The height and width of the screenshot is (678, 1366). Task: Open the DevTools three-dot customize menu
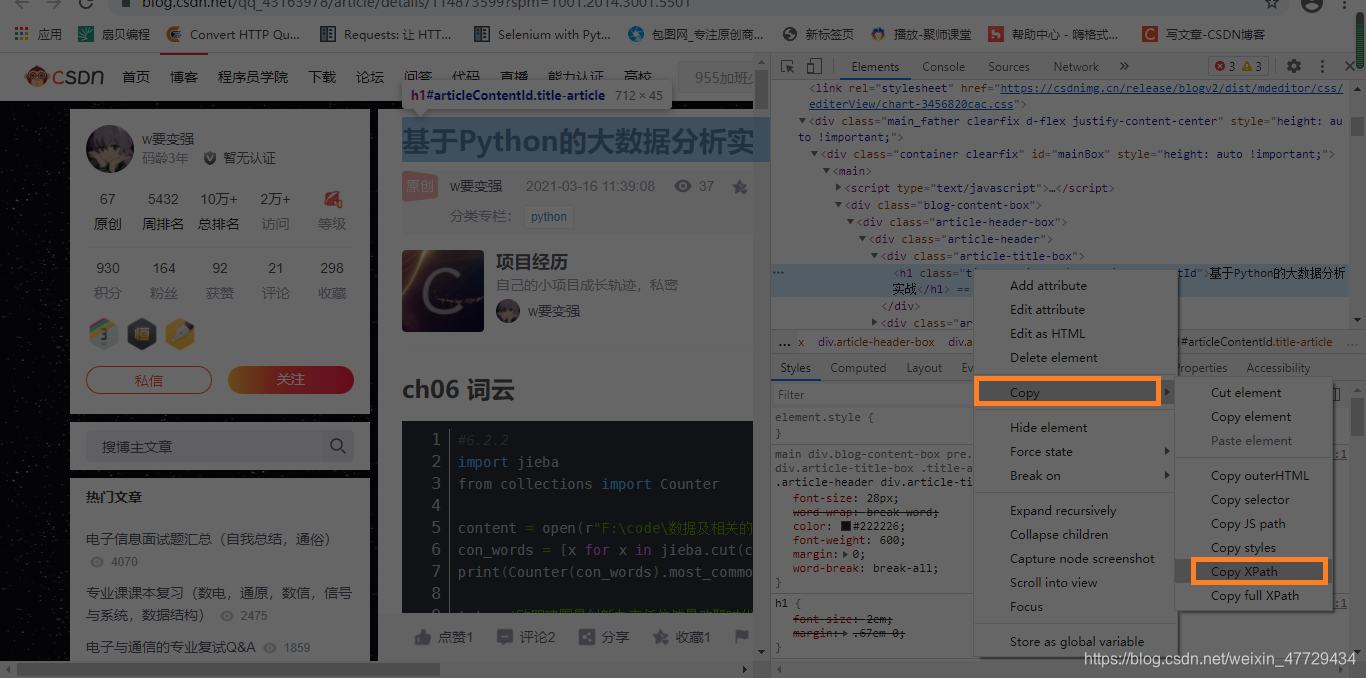pos(1323,67)
